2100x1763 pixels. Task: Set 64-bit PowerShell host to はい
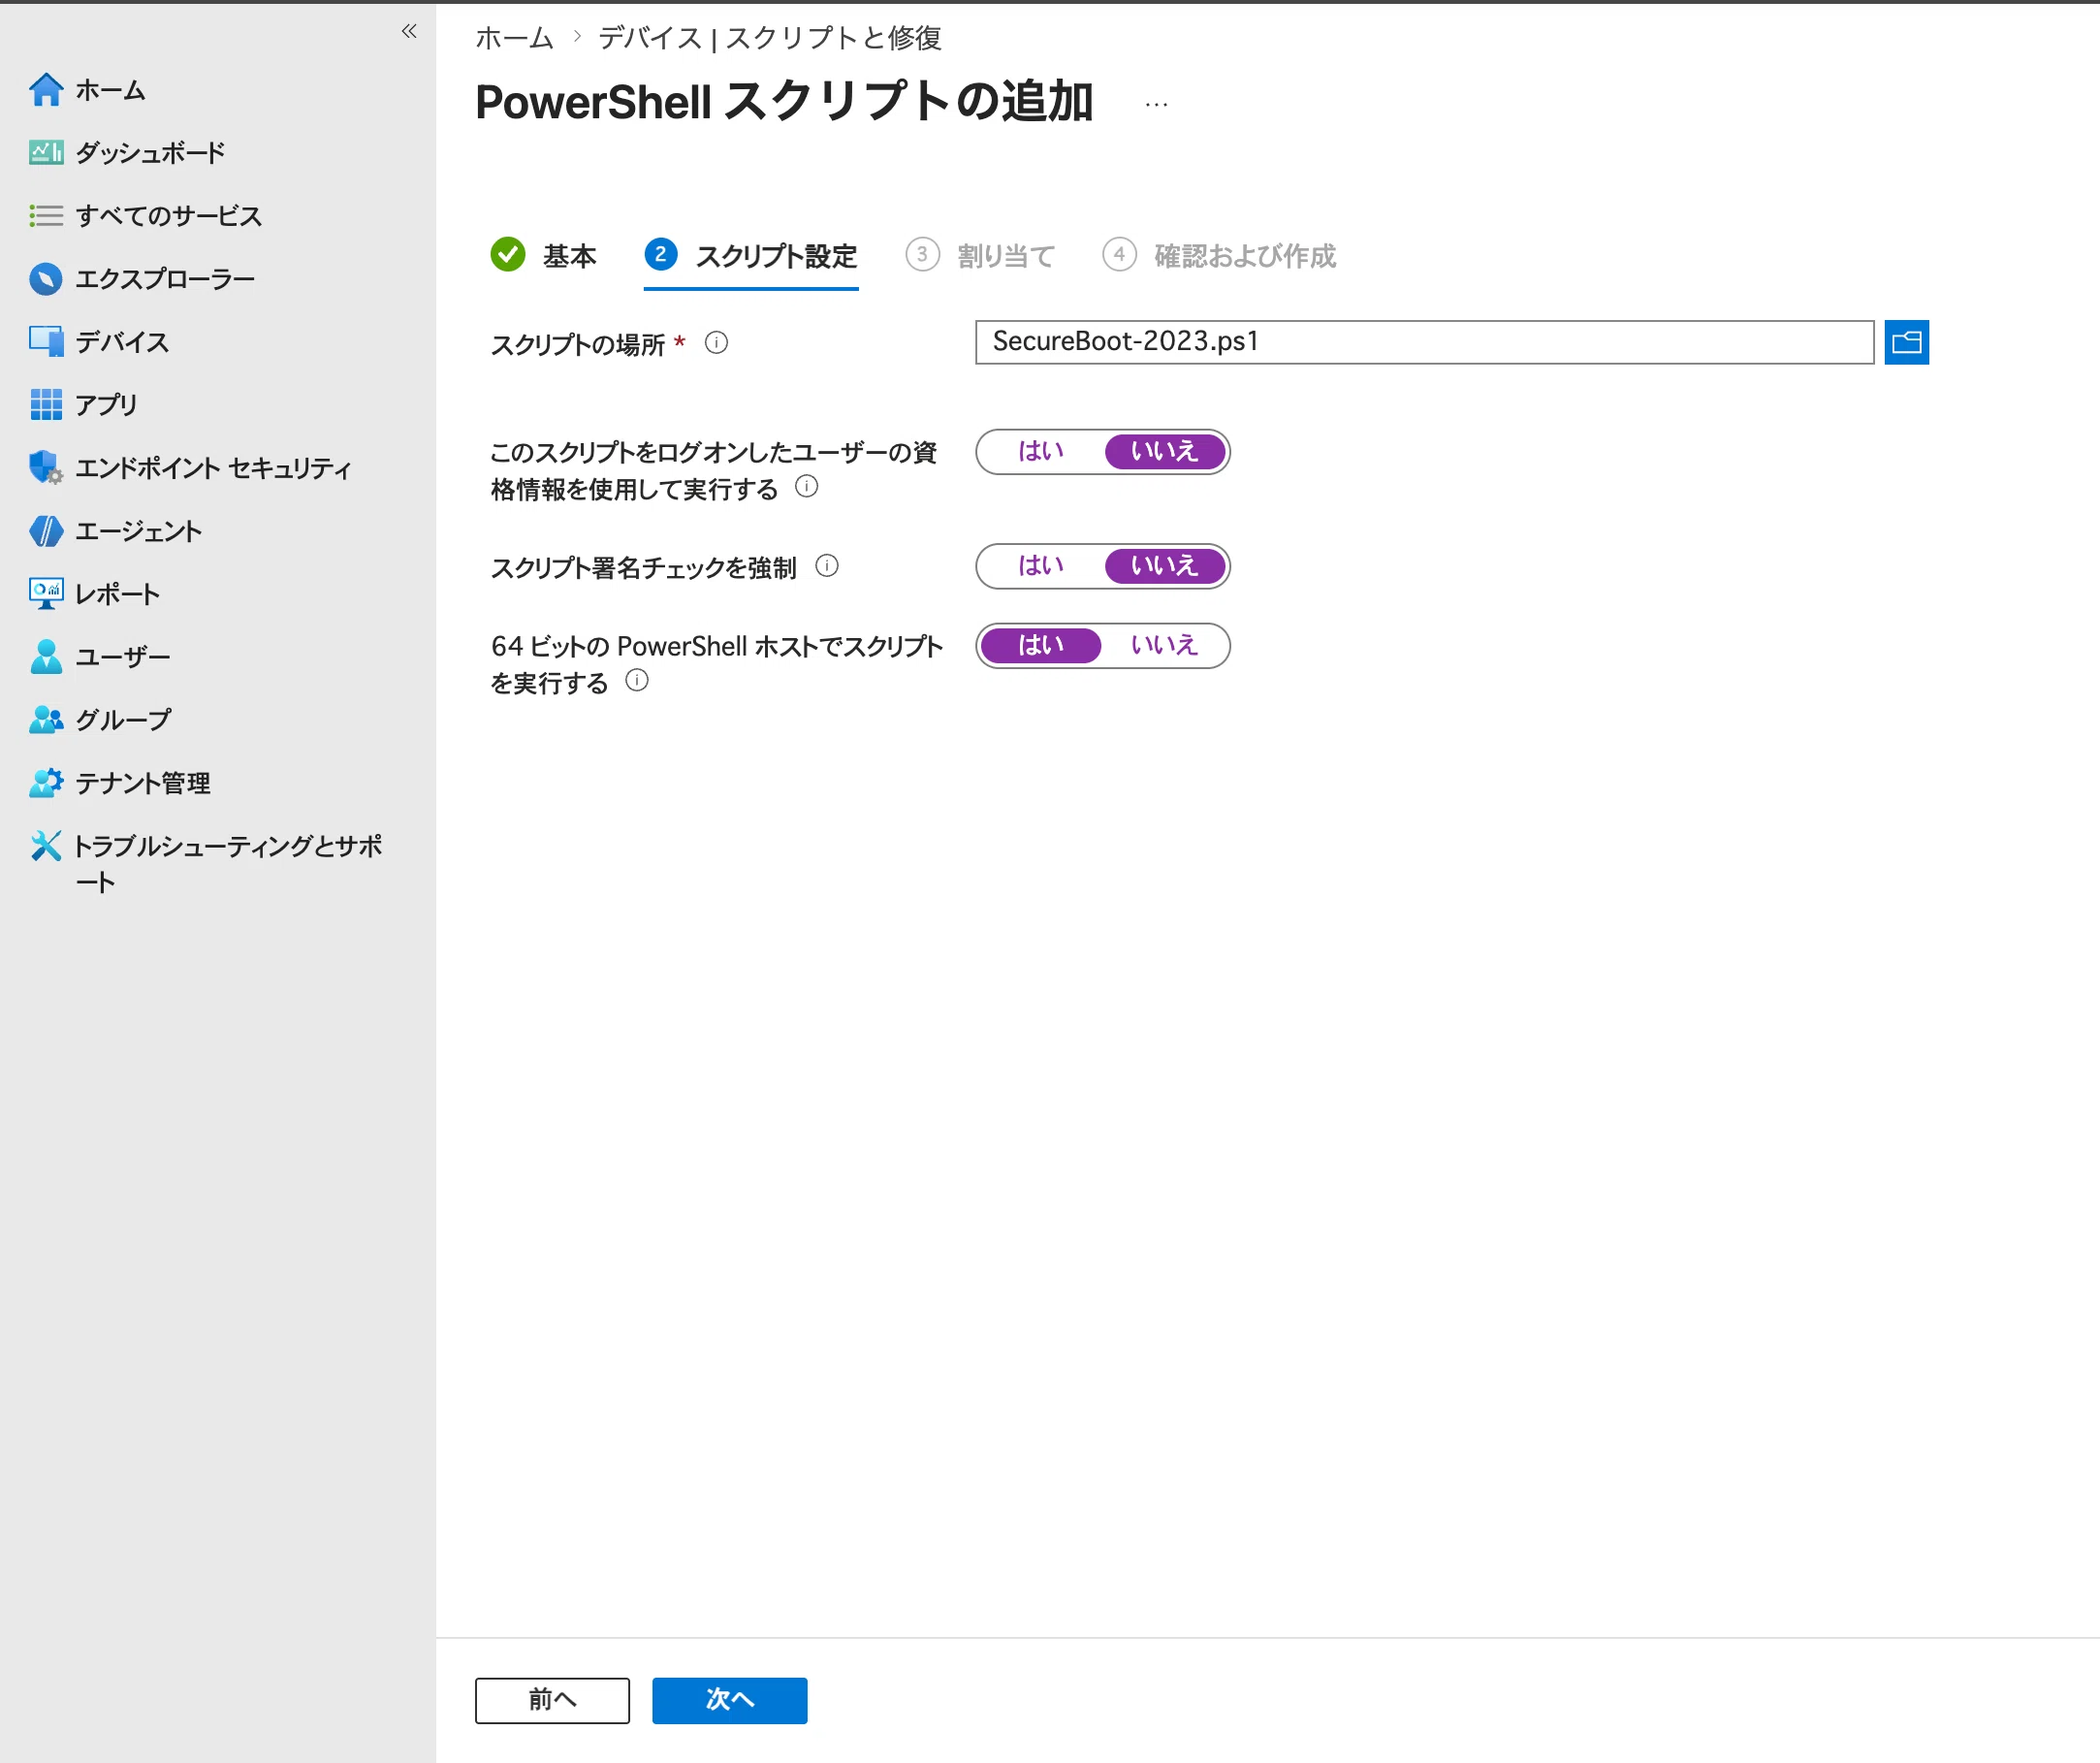(1040, 646)
